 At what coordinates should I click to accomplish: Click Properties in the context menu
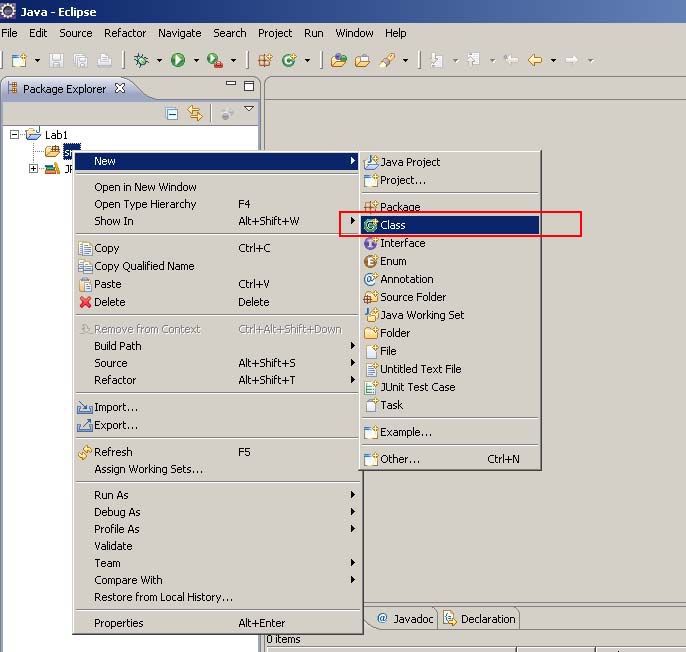click(217, 623)
